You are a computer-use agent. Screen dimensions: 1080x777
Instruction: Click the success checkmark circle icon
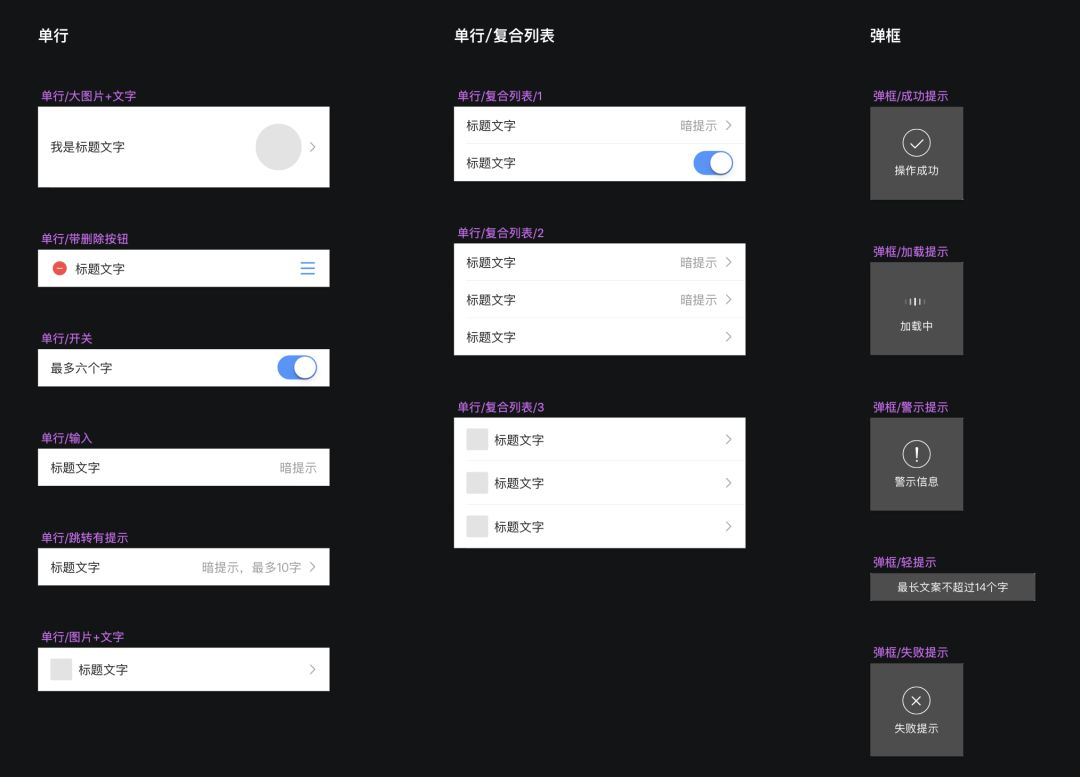(916, 143)
